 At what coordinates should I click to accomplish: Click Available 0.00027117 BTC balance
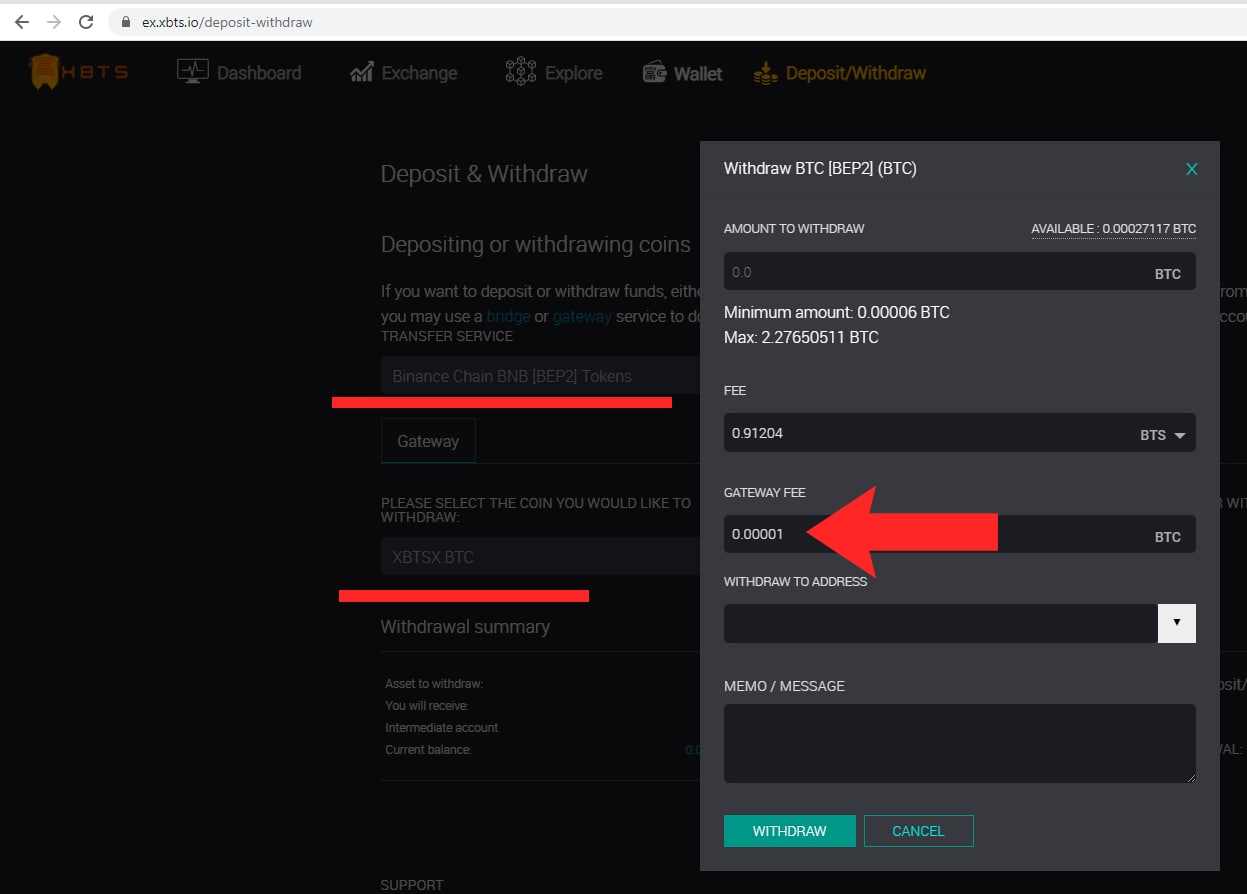coord(1113,229)
